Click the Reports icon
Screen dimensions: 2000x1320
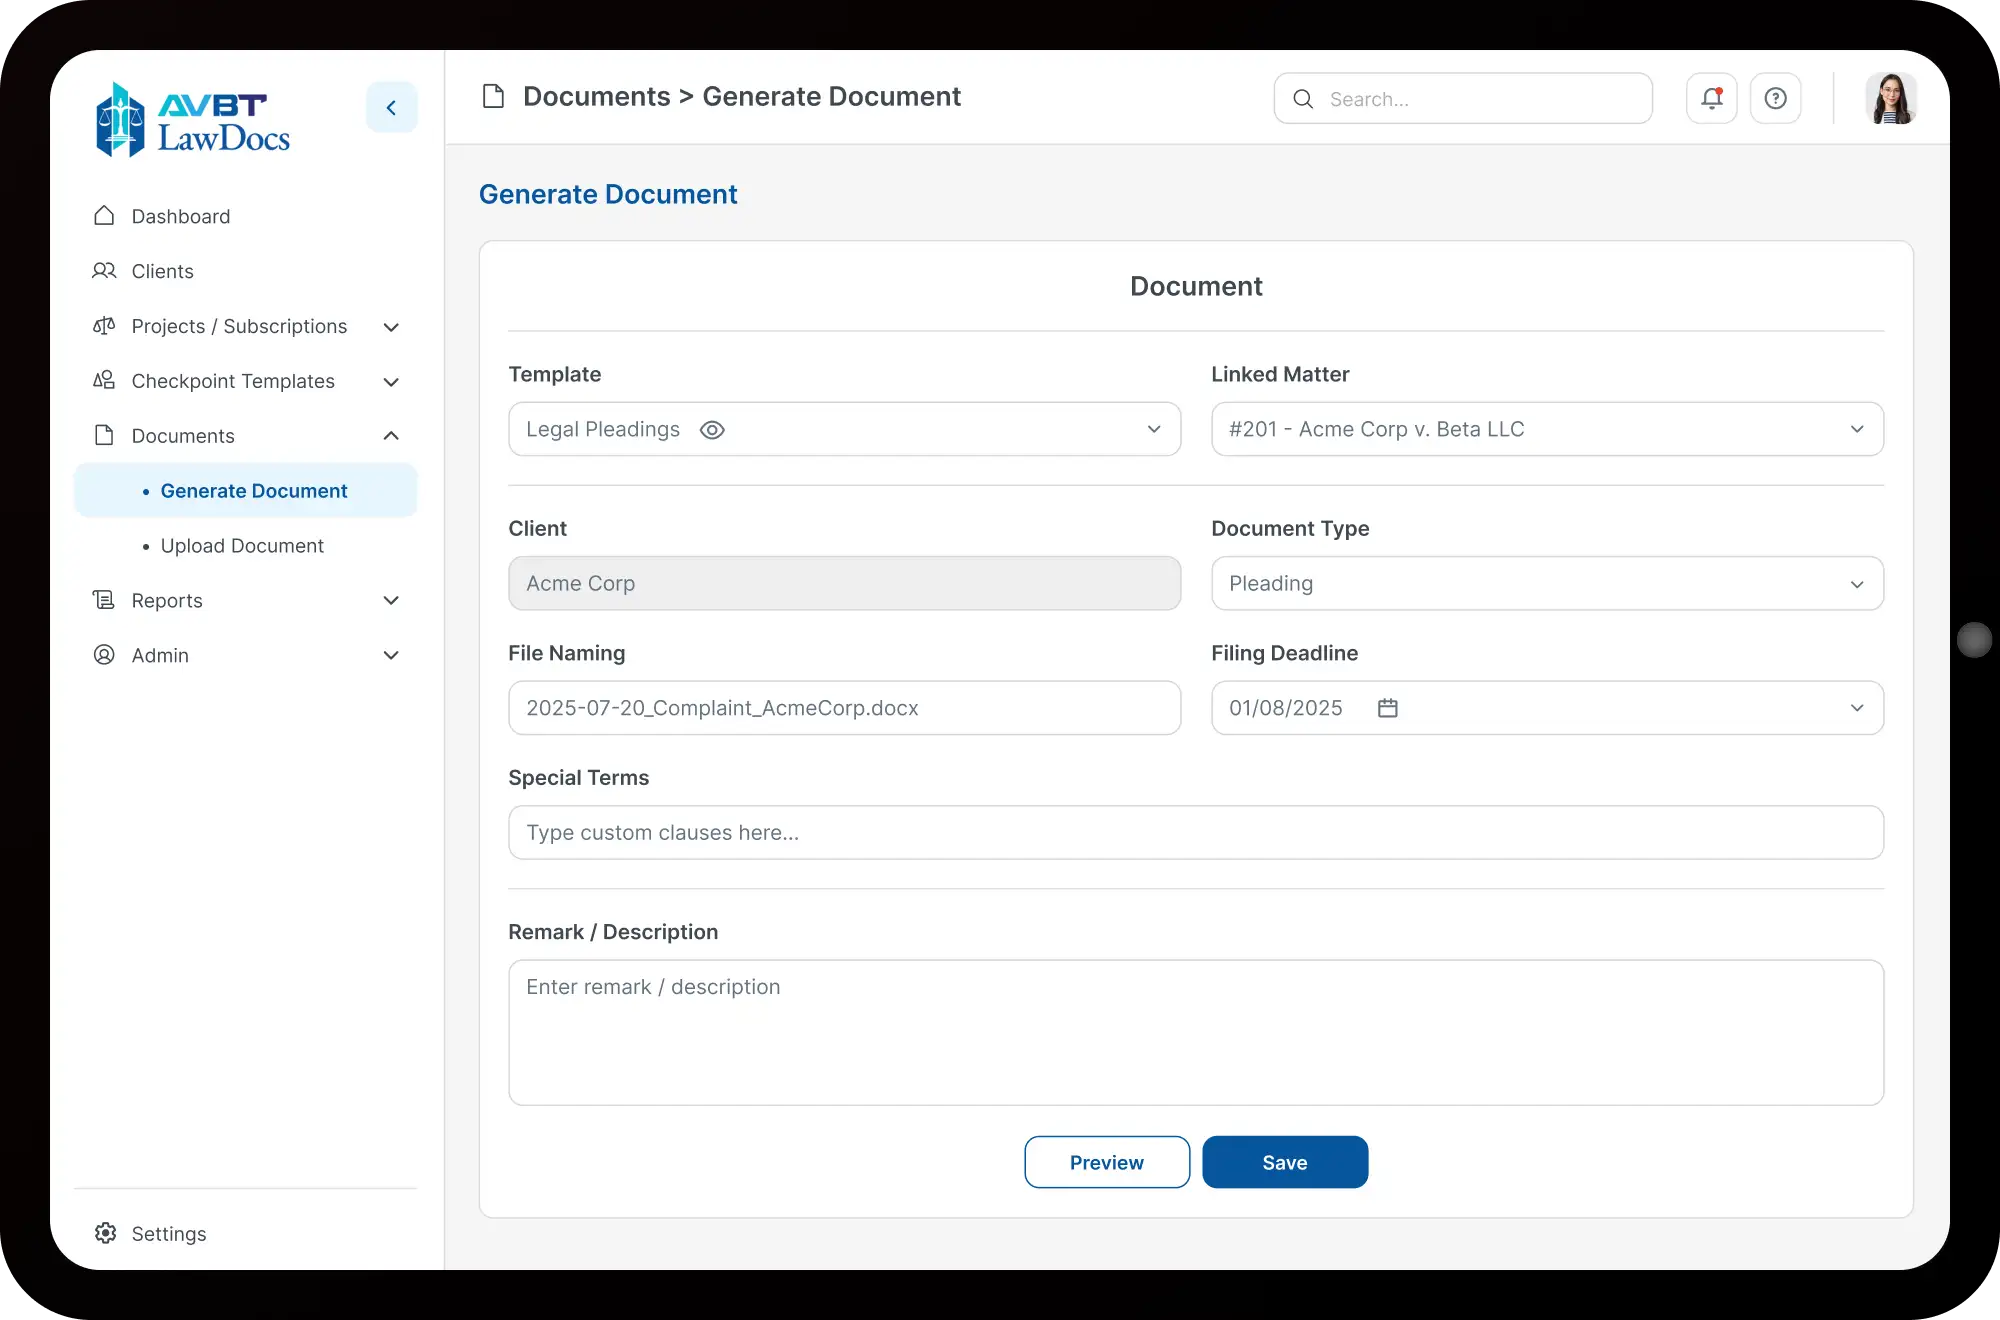[x=104, y=600]
